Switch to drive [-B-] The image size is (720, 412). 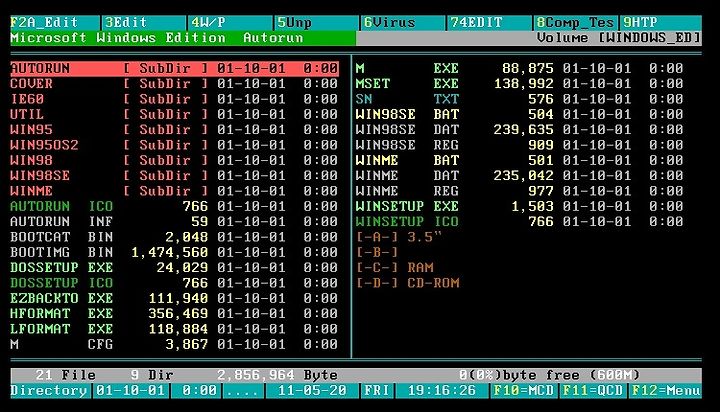[x=377, y=252]
